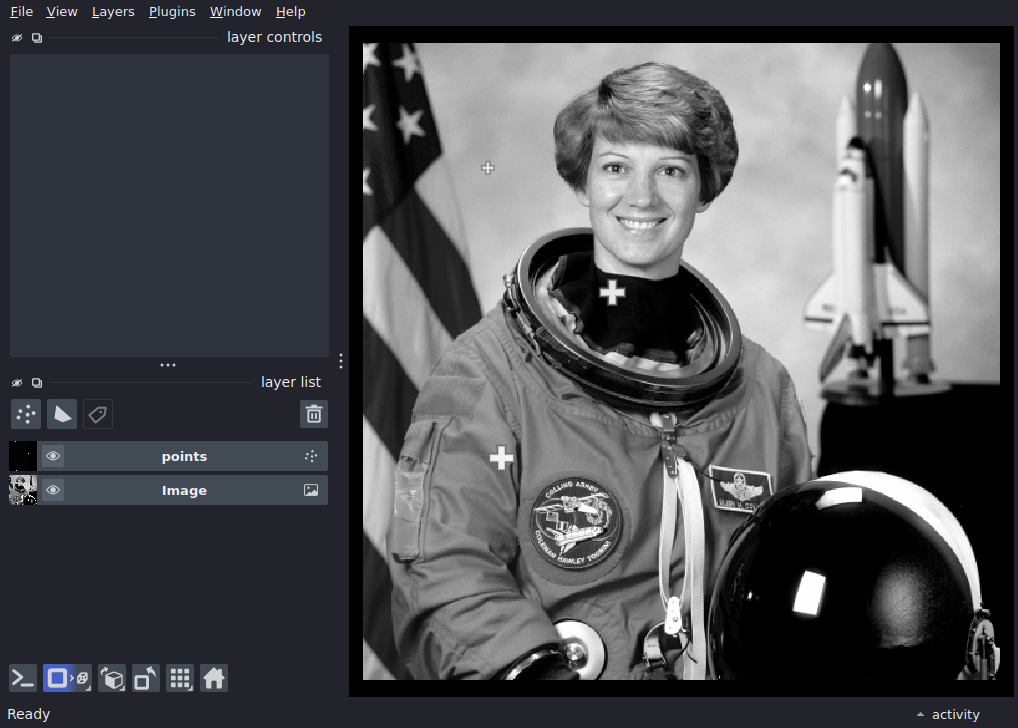Open the Help menu
This screenshot has width=1018, height=728.
coord(290,12)
